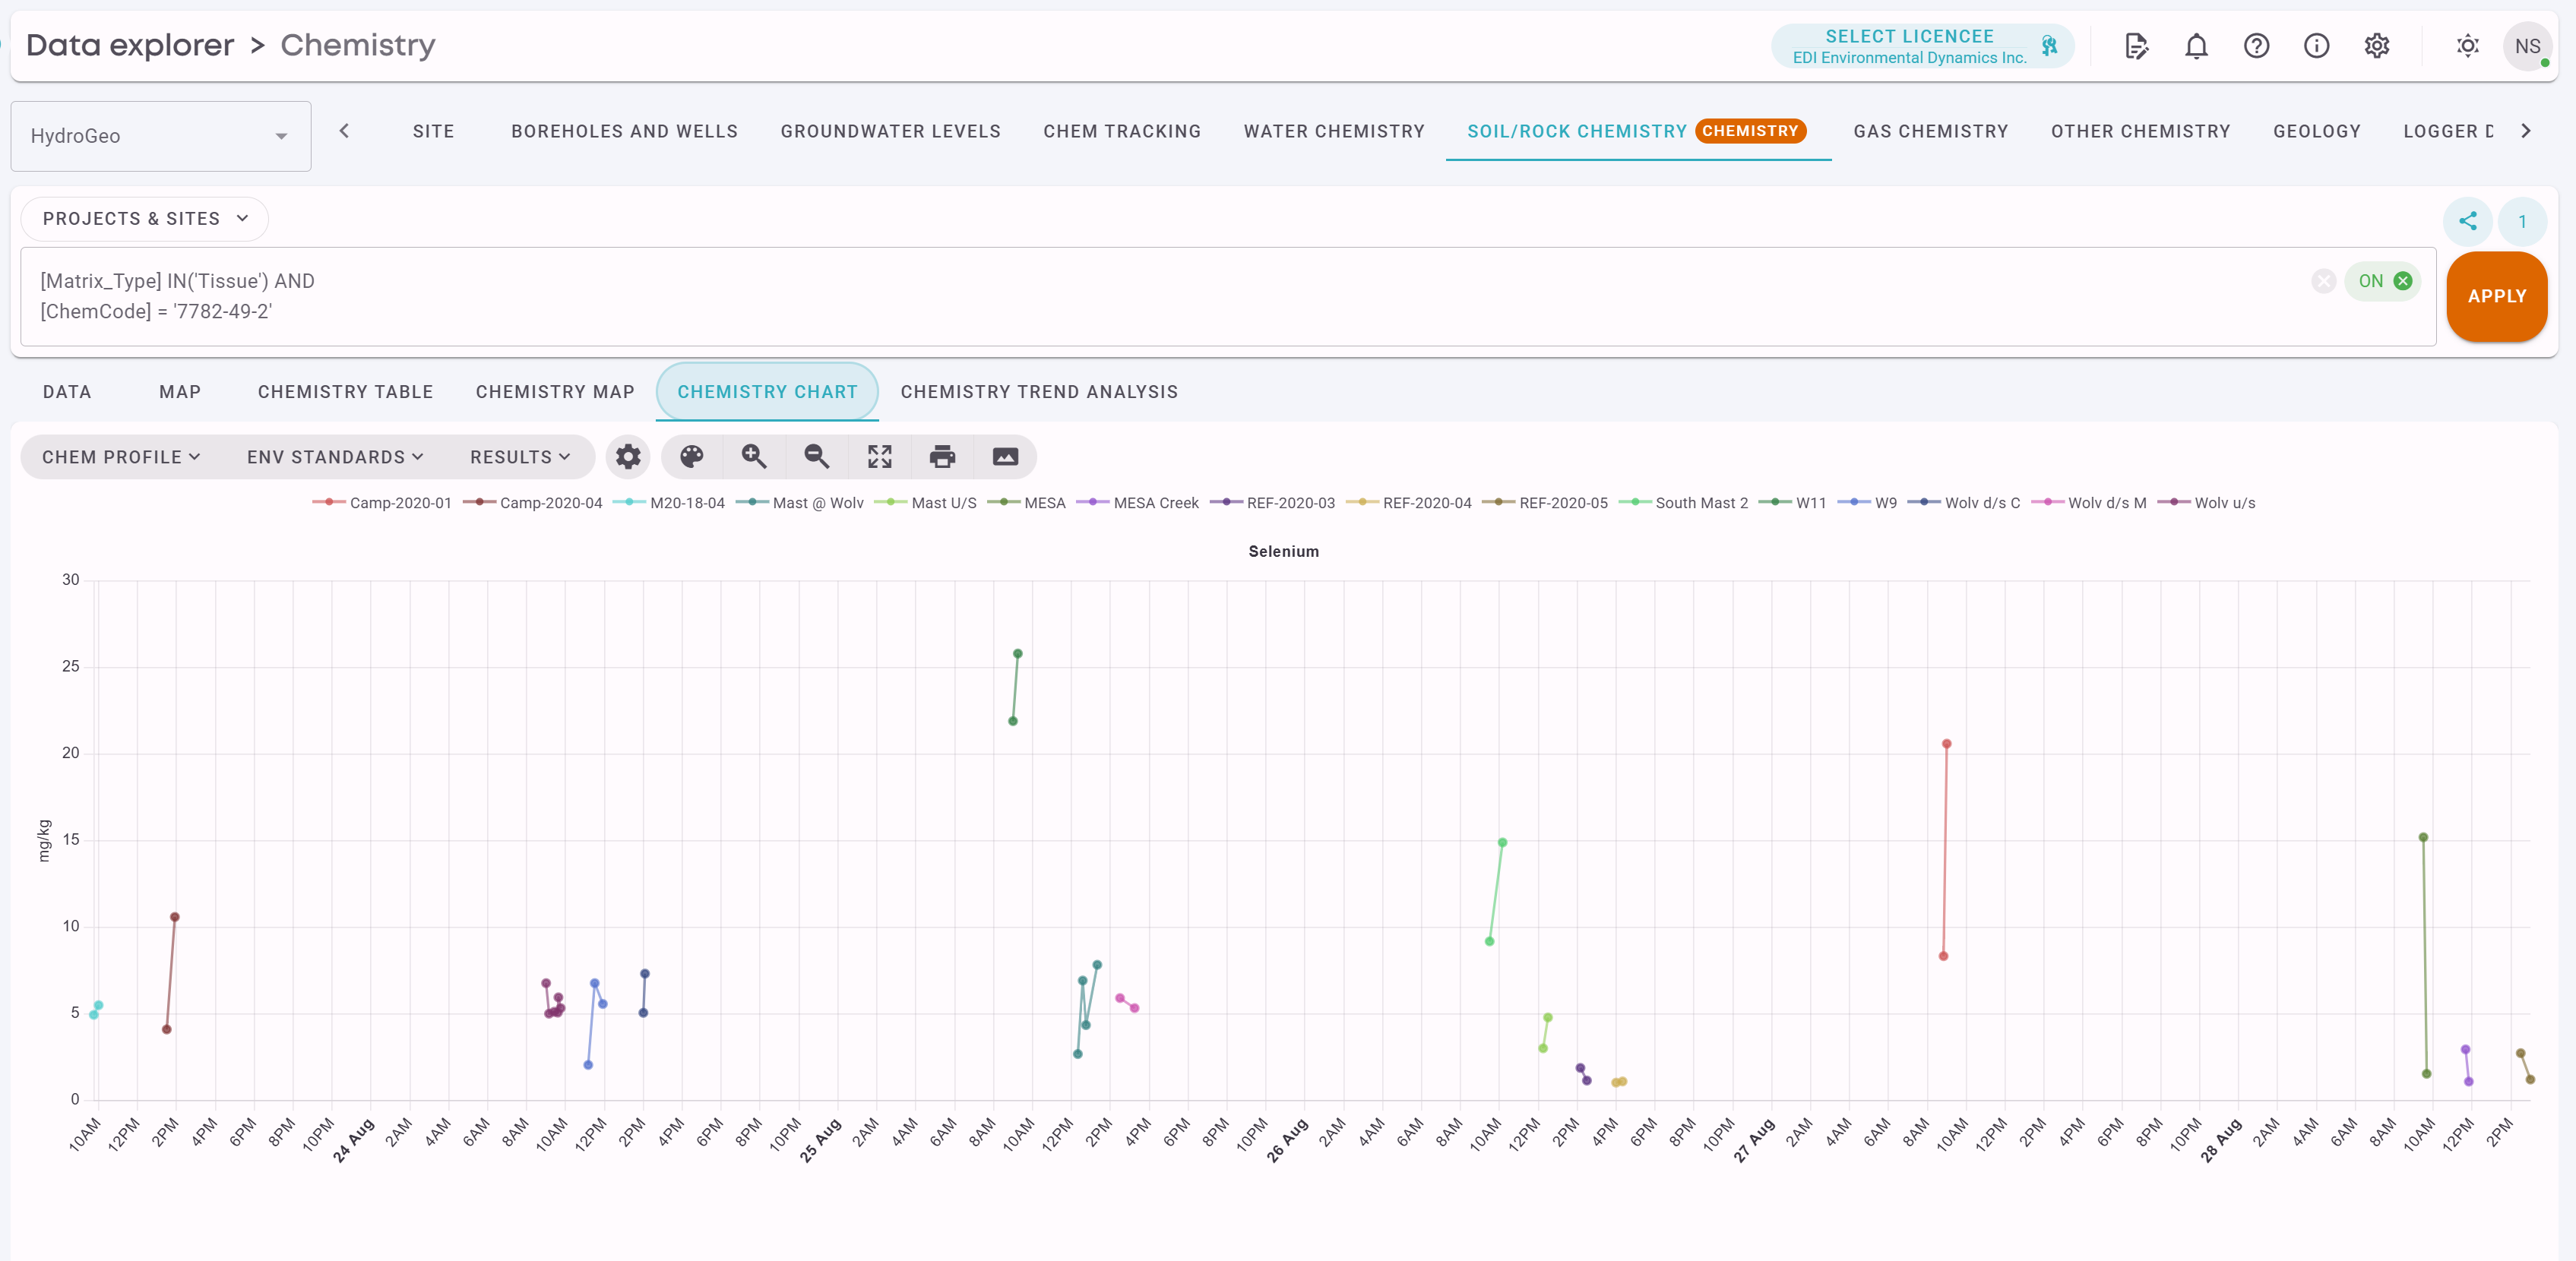2576x1261 pixels.
Task: Switch to Water Chemistry tab
Action: pyautogui.click(x=1333, y=131)
